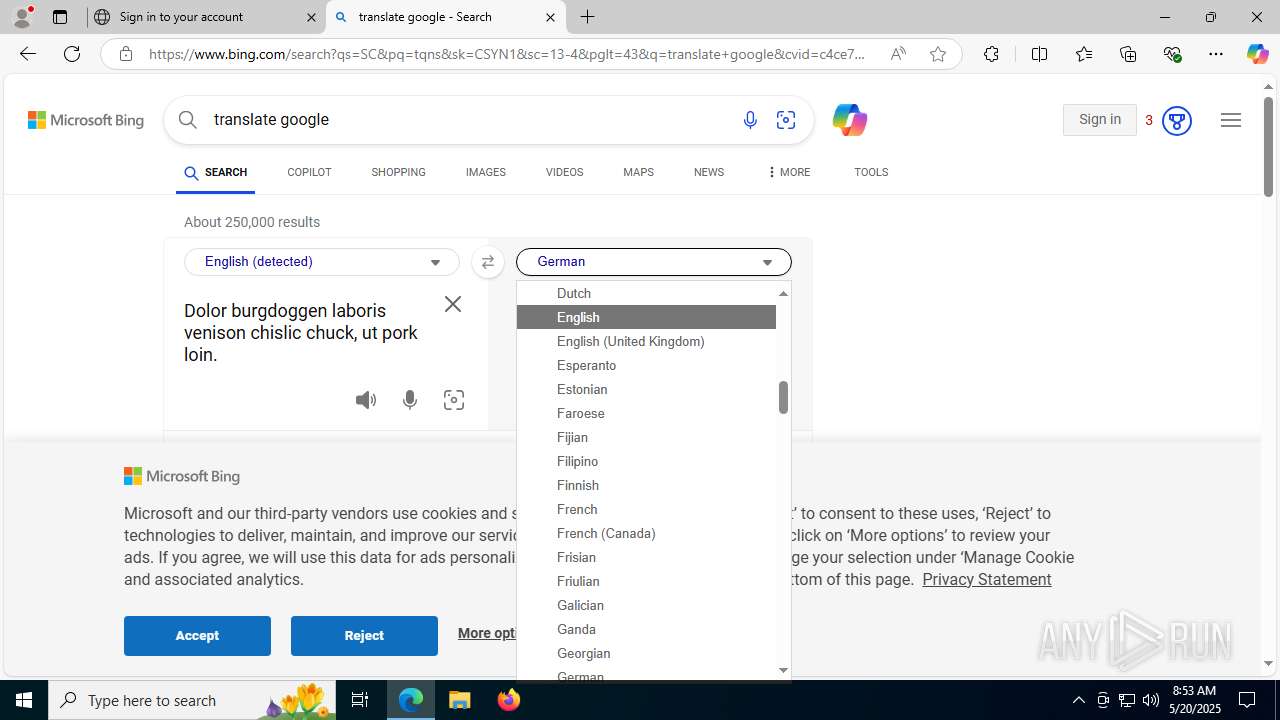
Task: Open Edge Settings and more menu
Action: (x=1216, y=54)
